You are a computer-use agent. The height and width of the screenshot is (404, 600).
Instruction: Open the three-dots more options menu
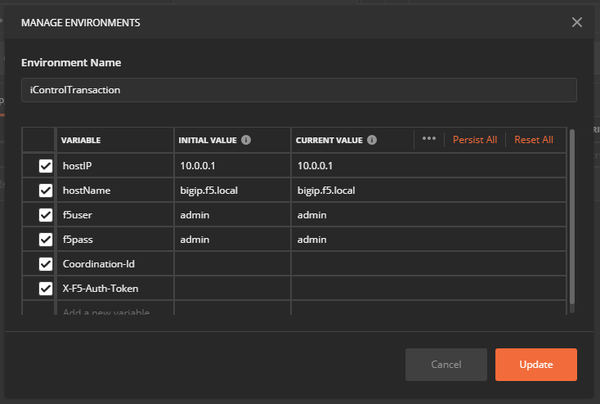tap(429, 138)
